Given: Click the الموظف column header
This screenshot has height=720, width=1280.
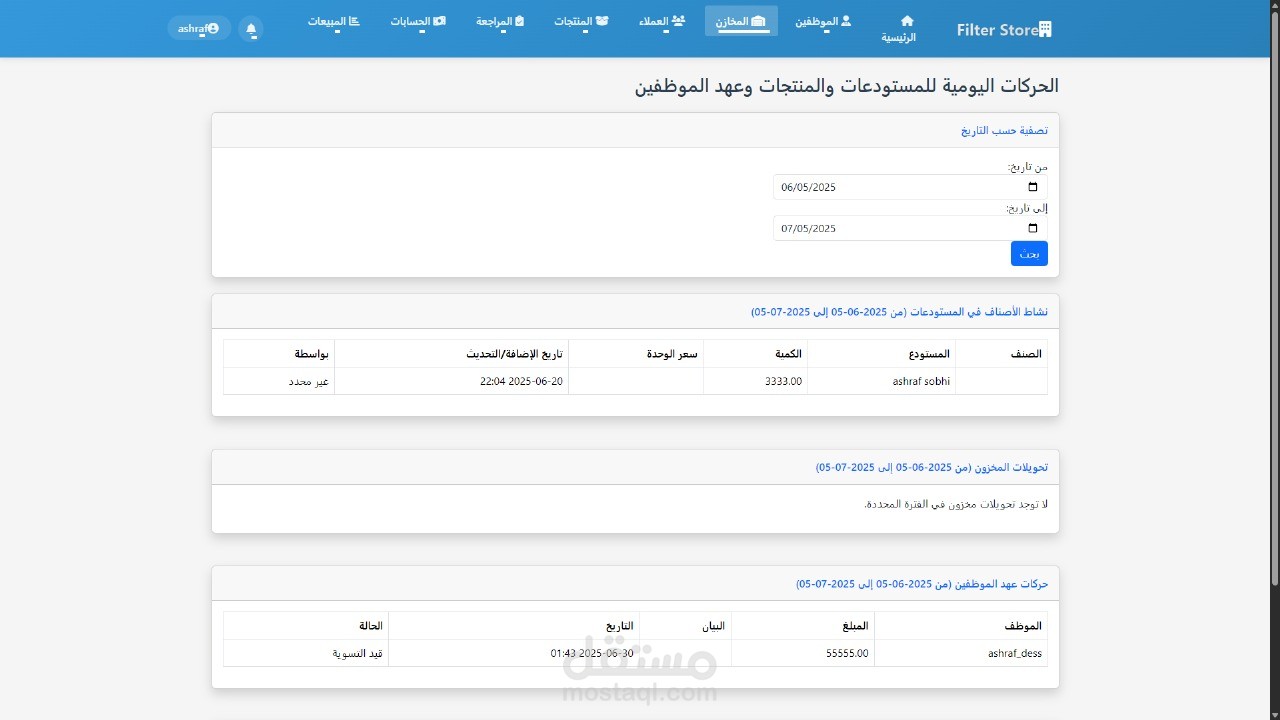Looking at the screenshot, I should [961, 626].
